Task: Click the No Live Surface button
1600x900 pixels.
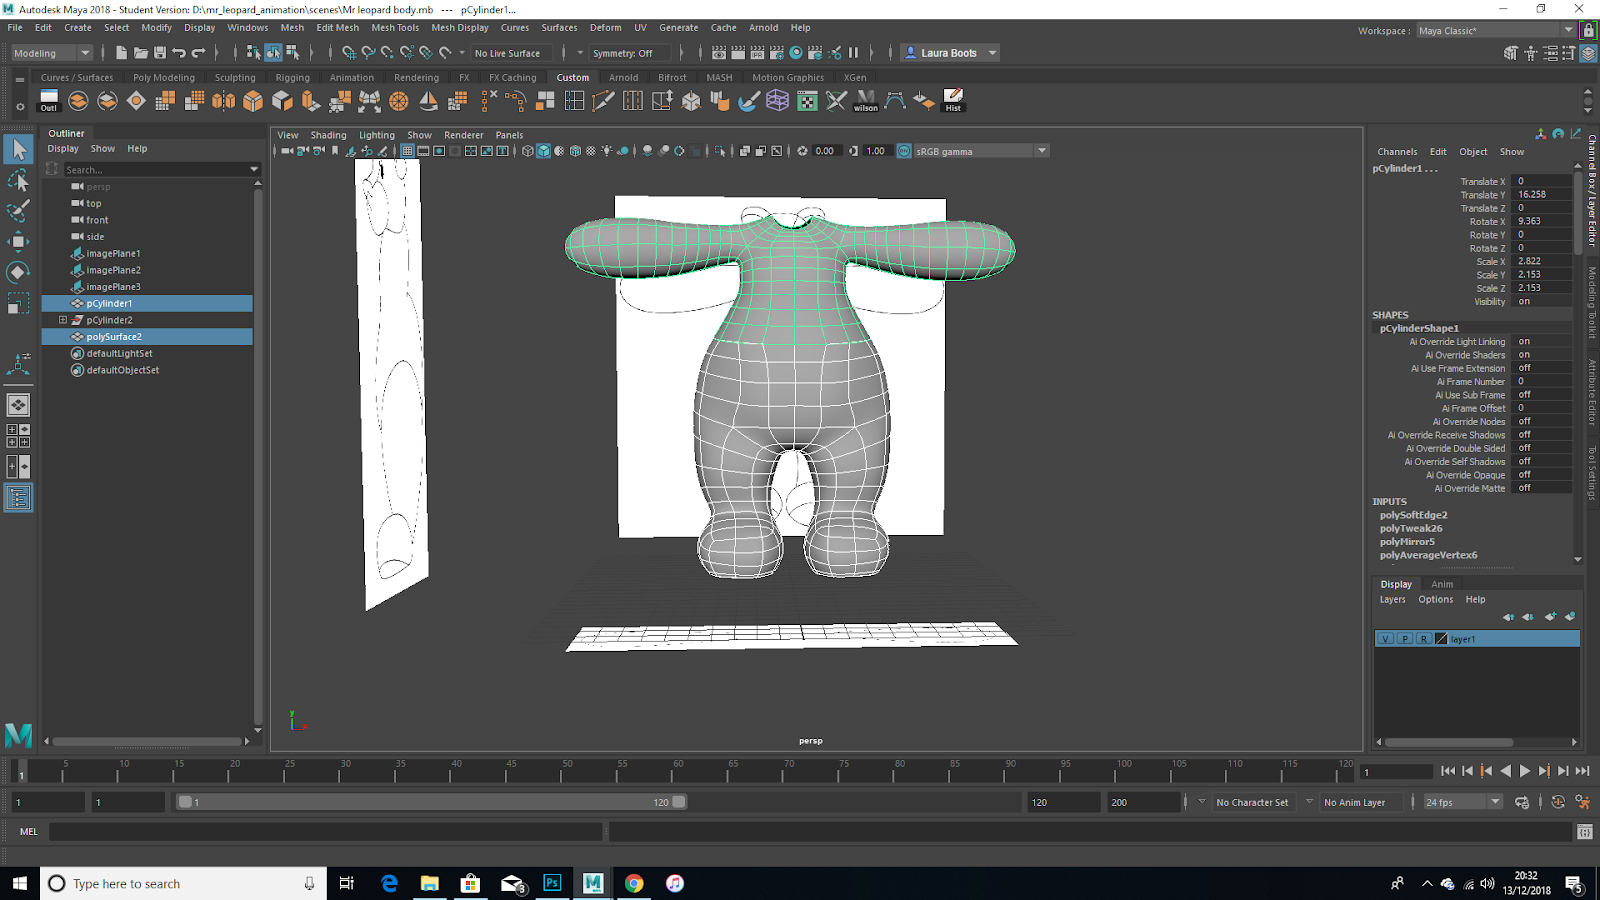Action: (x=507, y=53)
